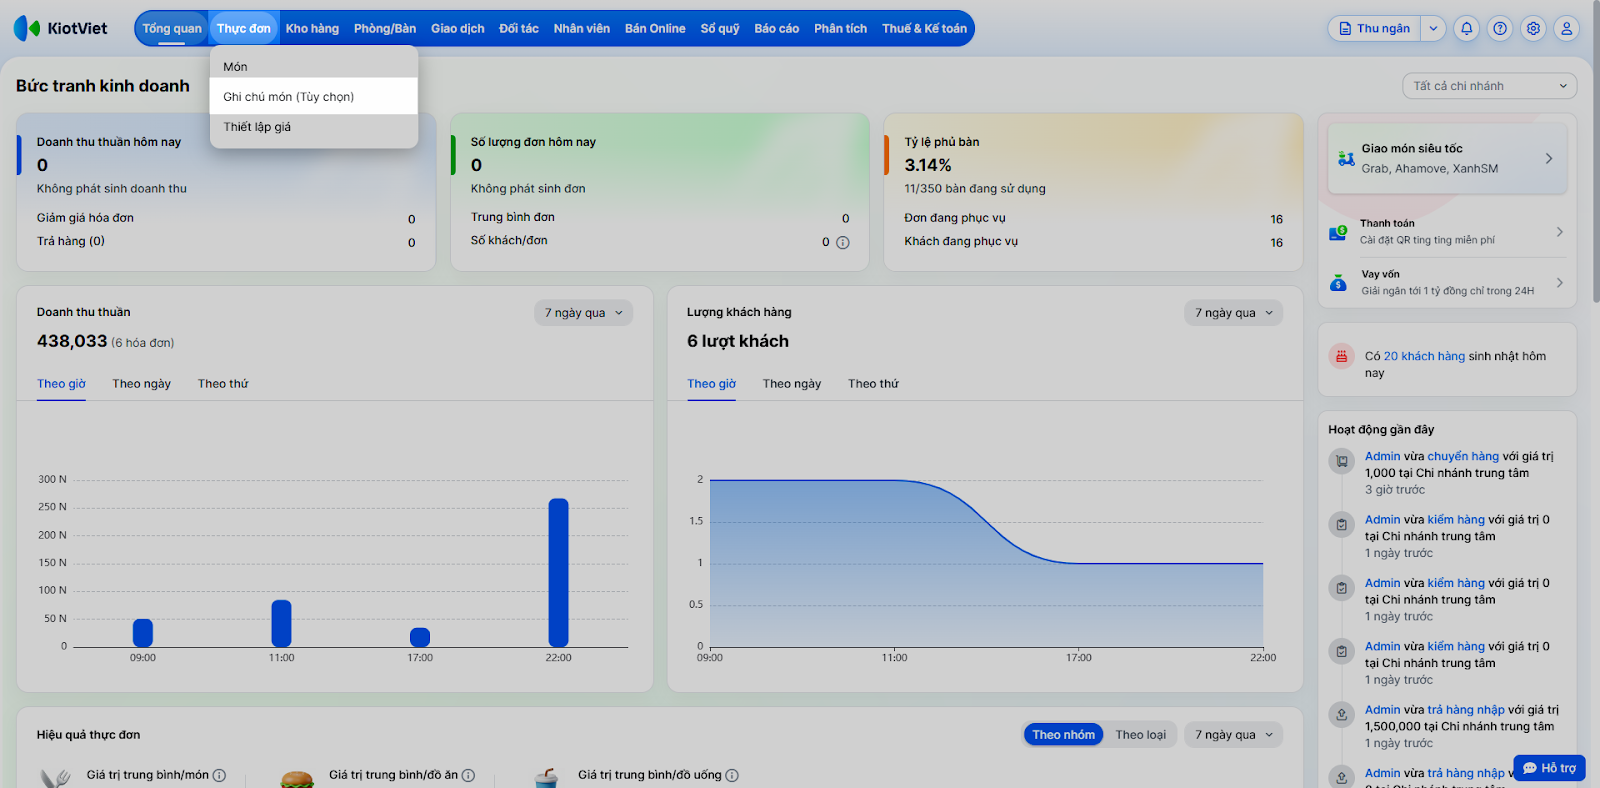Click the 09:00 revenue bar in chart
This screenshot has width=1600, height=788.
point(143,633)
